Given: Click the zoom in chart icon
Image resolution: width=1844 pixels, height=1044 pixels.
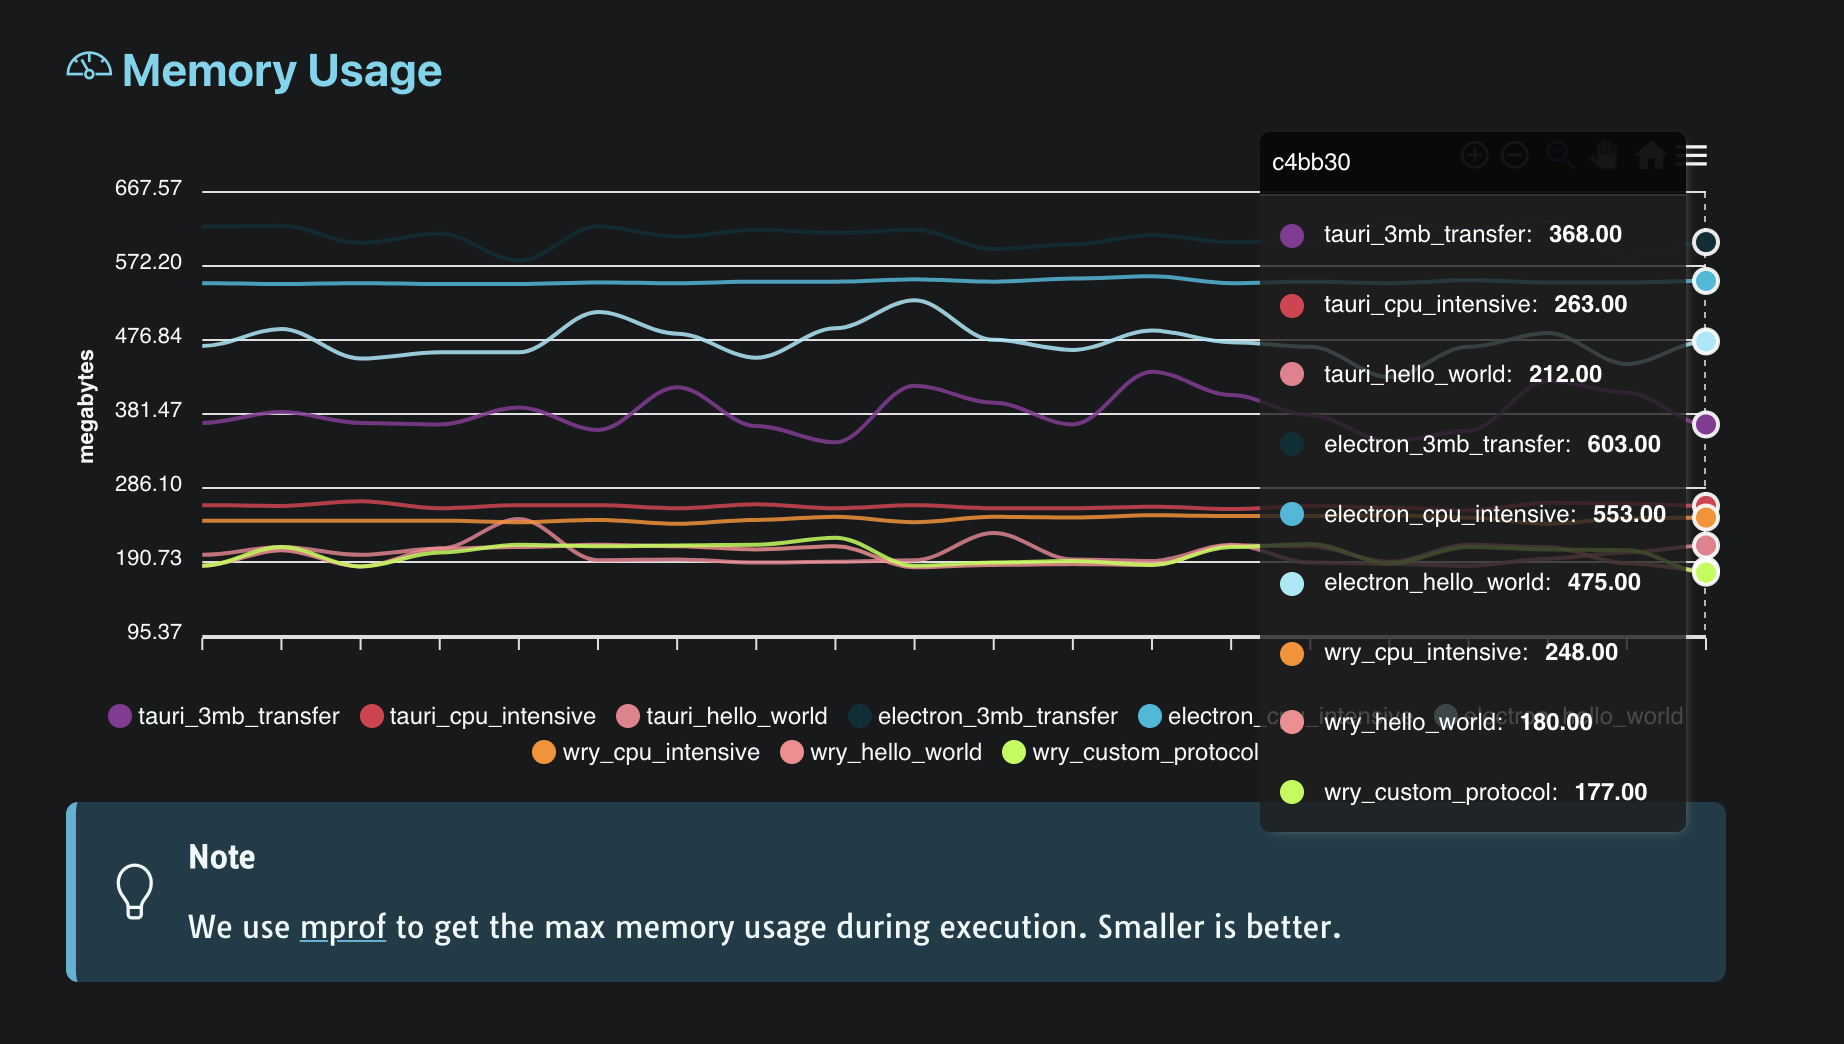Looking at the screenshot, I should pyautogui.click(x=1474, y=155).
